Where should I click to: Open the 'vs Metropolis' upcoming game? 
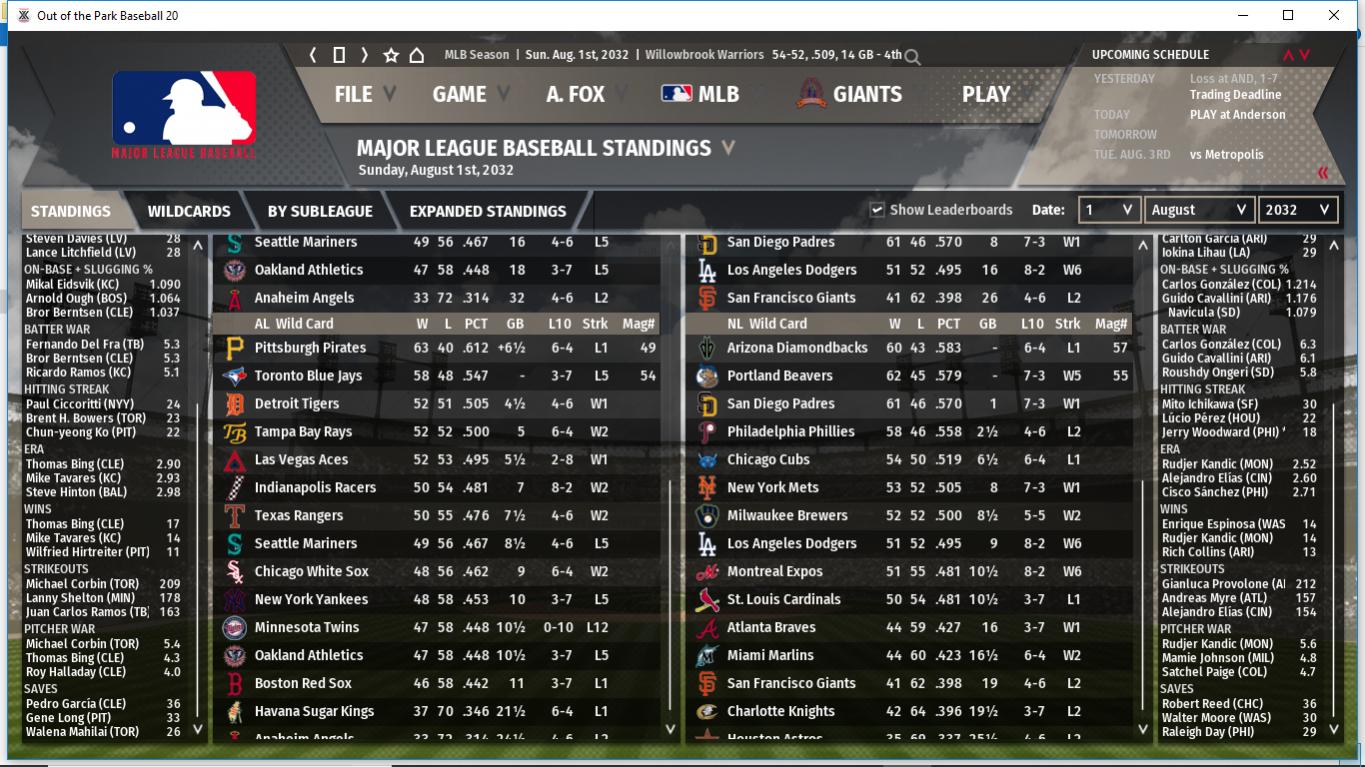(1226, 155)
